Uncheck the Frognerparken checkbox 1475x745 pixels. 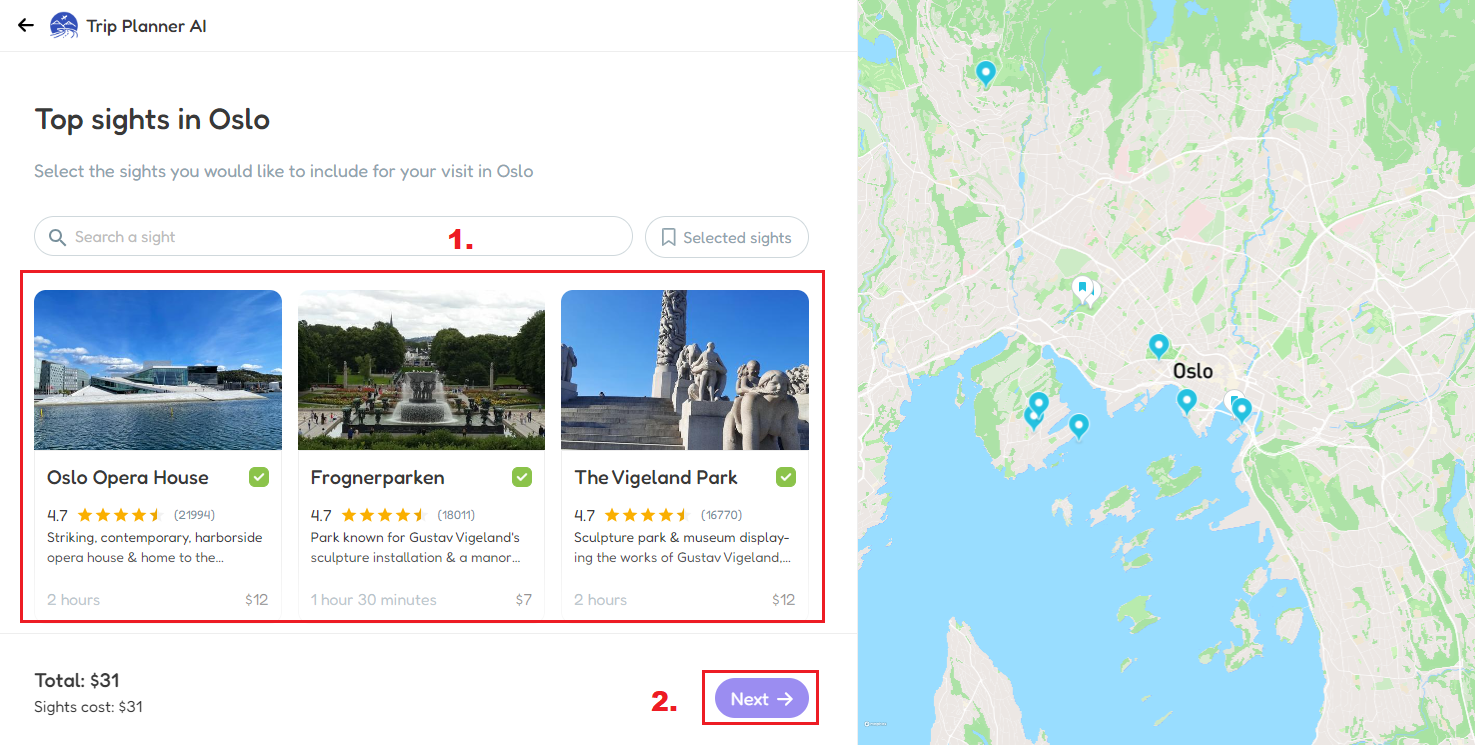[522, 477]
